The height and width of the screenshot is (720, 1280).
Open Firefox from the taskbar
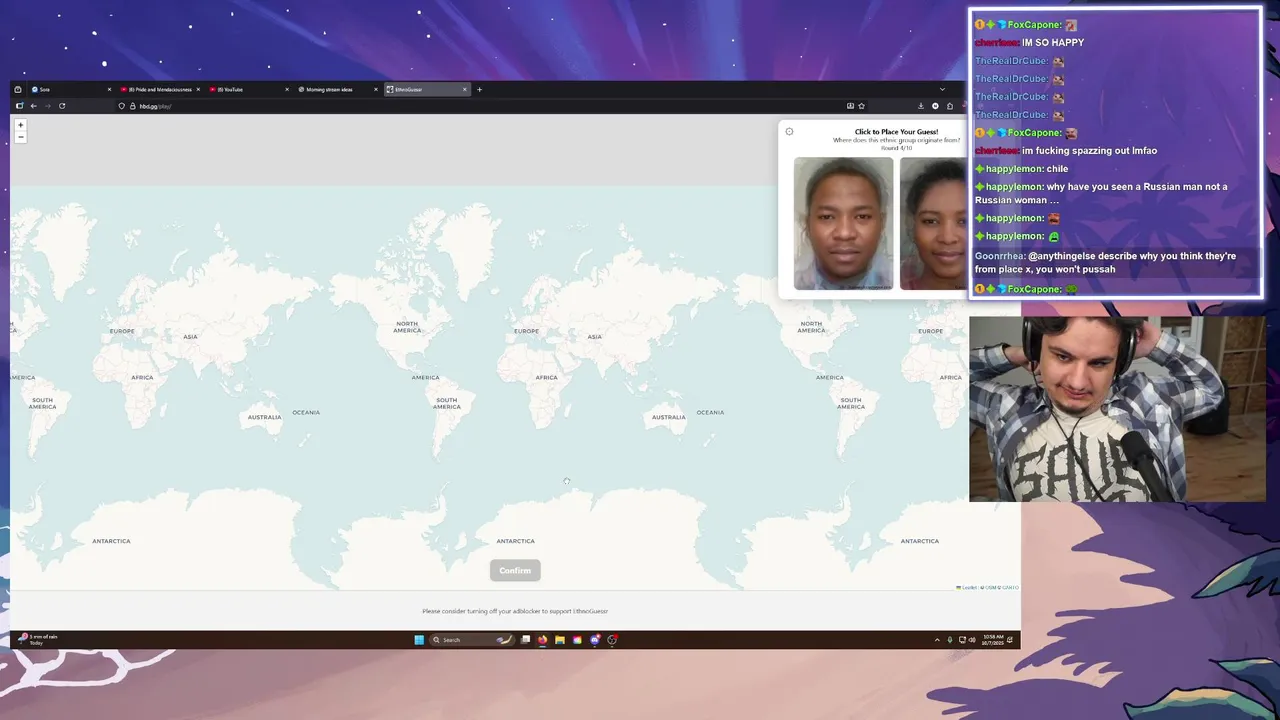(x=542, y=640)
